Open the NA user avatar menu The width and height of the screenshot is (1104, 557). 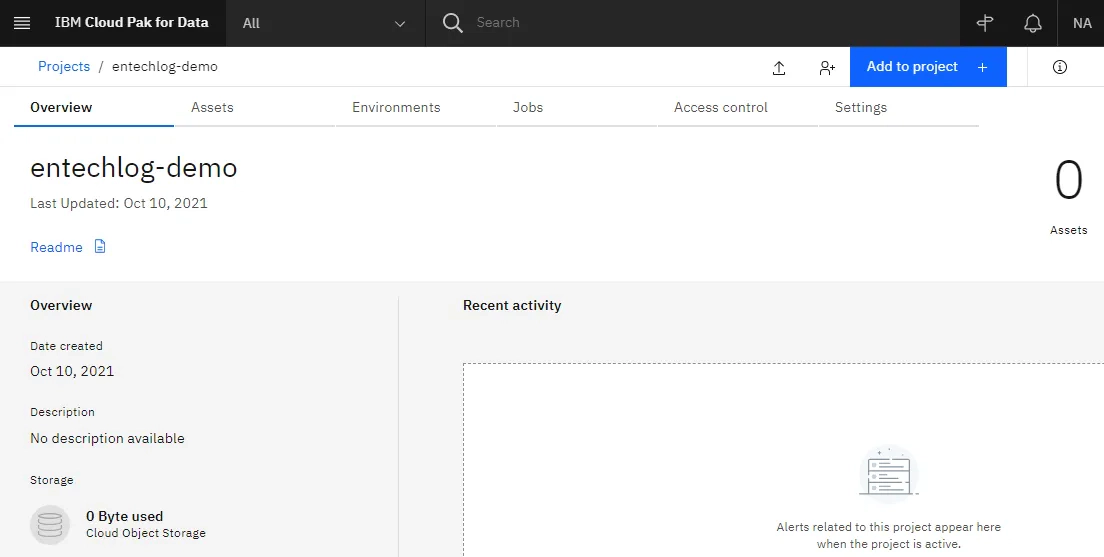click(x=1081, y=23)
